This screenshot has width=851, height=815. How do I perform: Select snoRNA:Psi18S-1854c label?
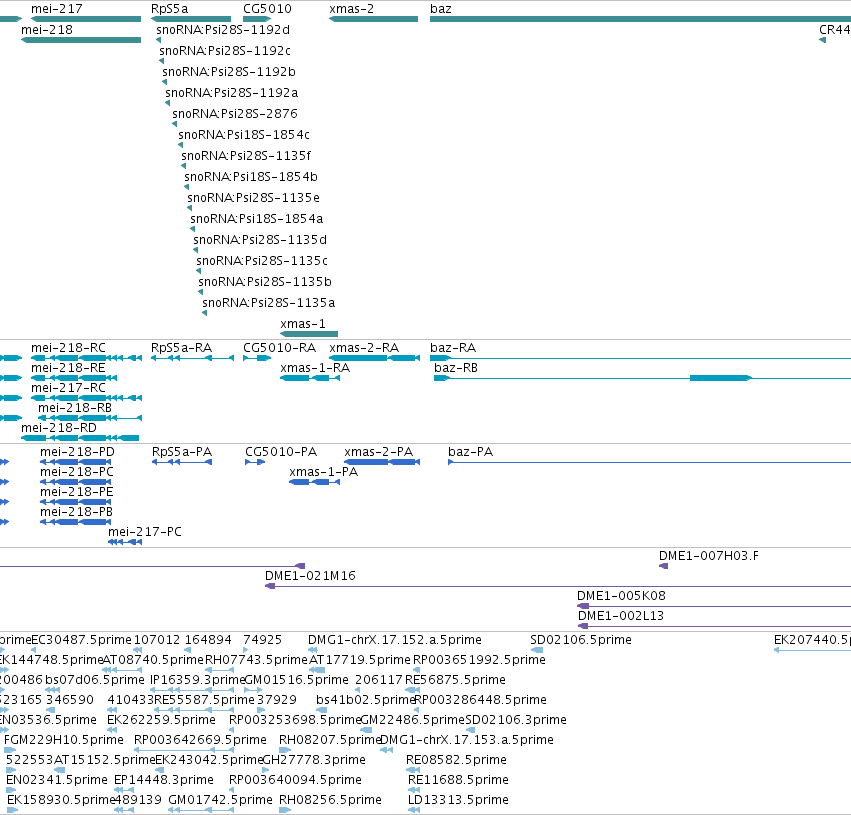(244, 135)
